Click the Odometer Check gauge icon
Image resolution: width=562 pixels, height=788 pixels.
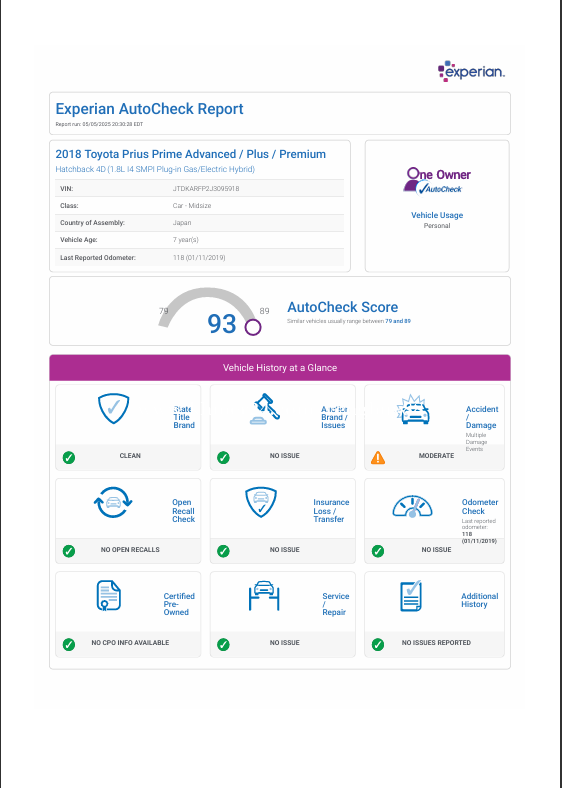coord(412,507)
